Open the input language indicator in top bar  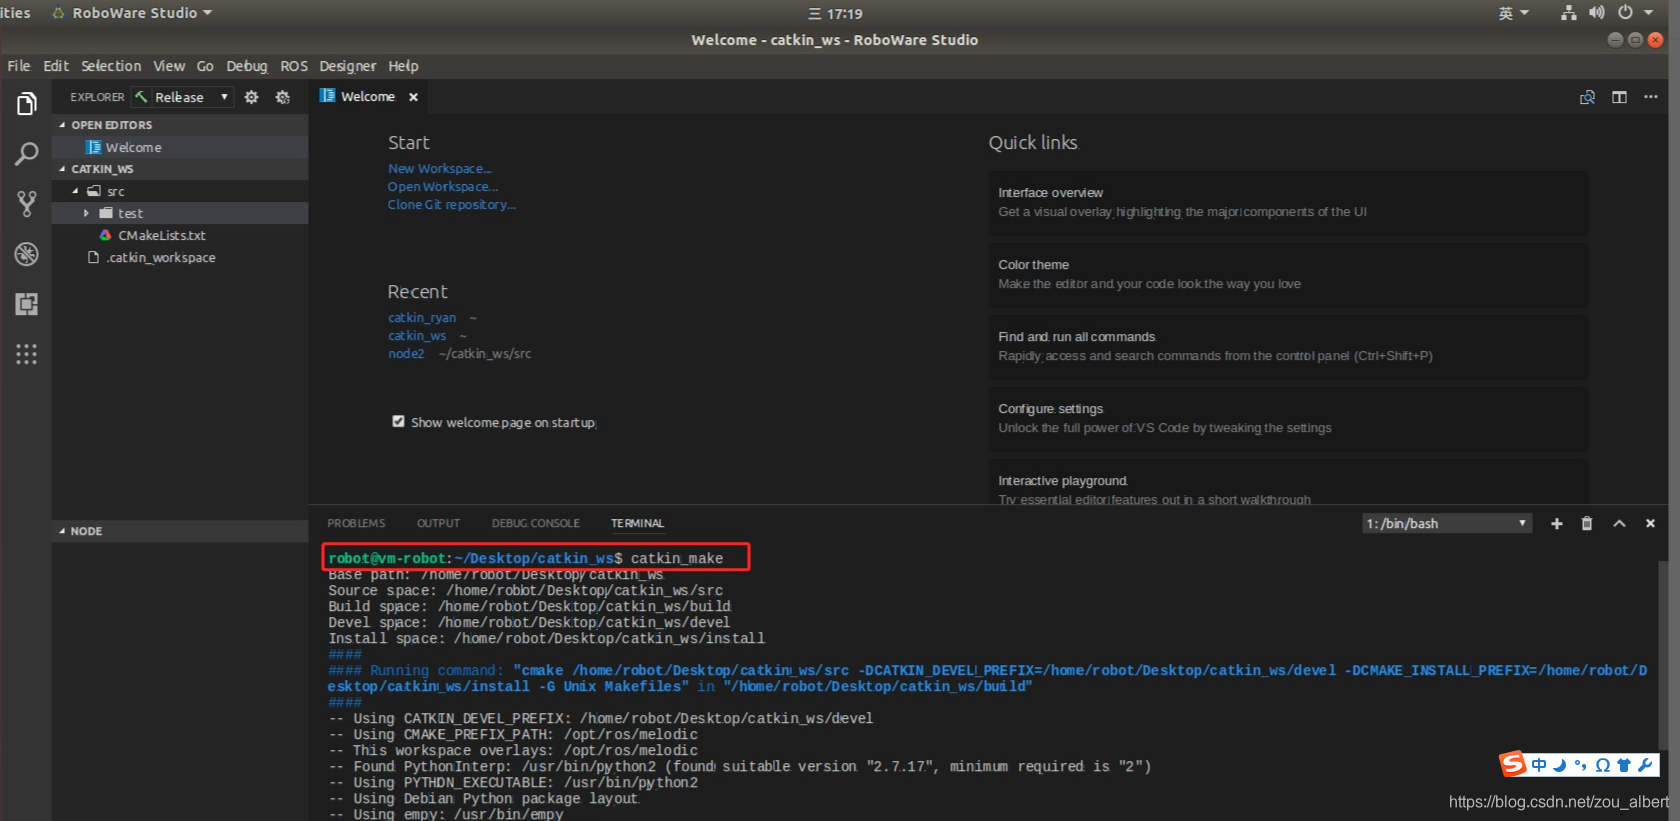tap(1513, 13)
